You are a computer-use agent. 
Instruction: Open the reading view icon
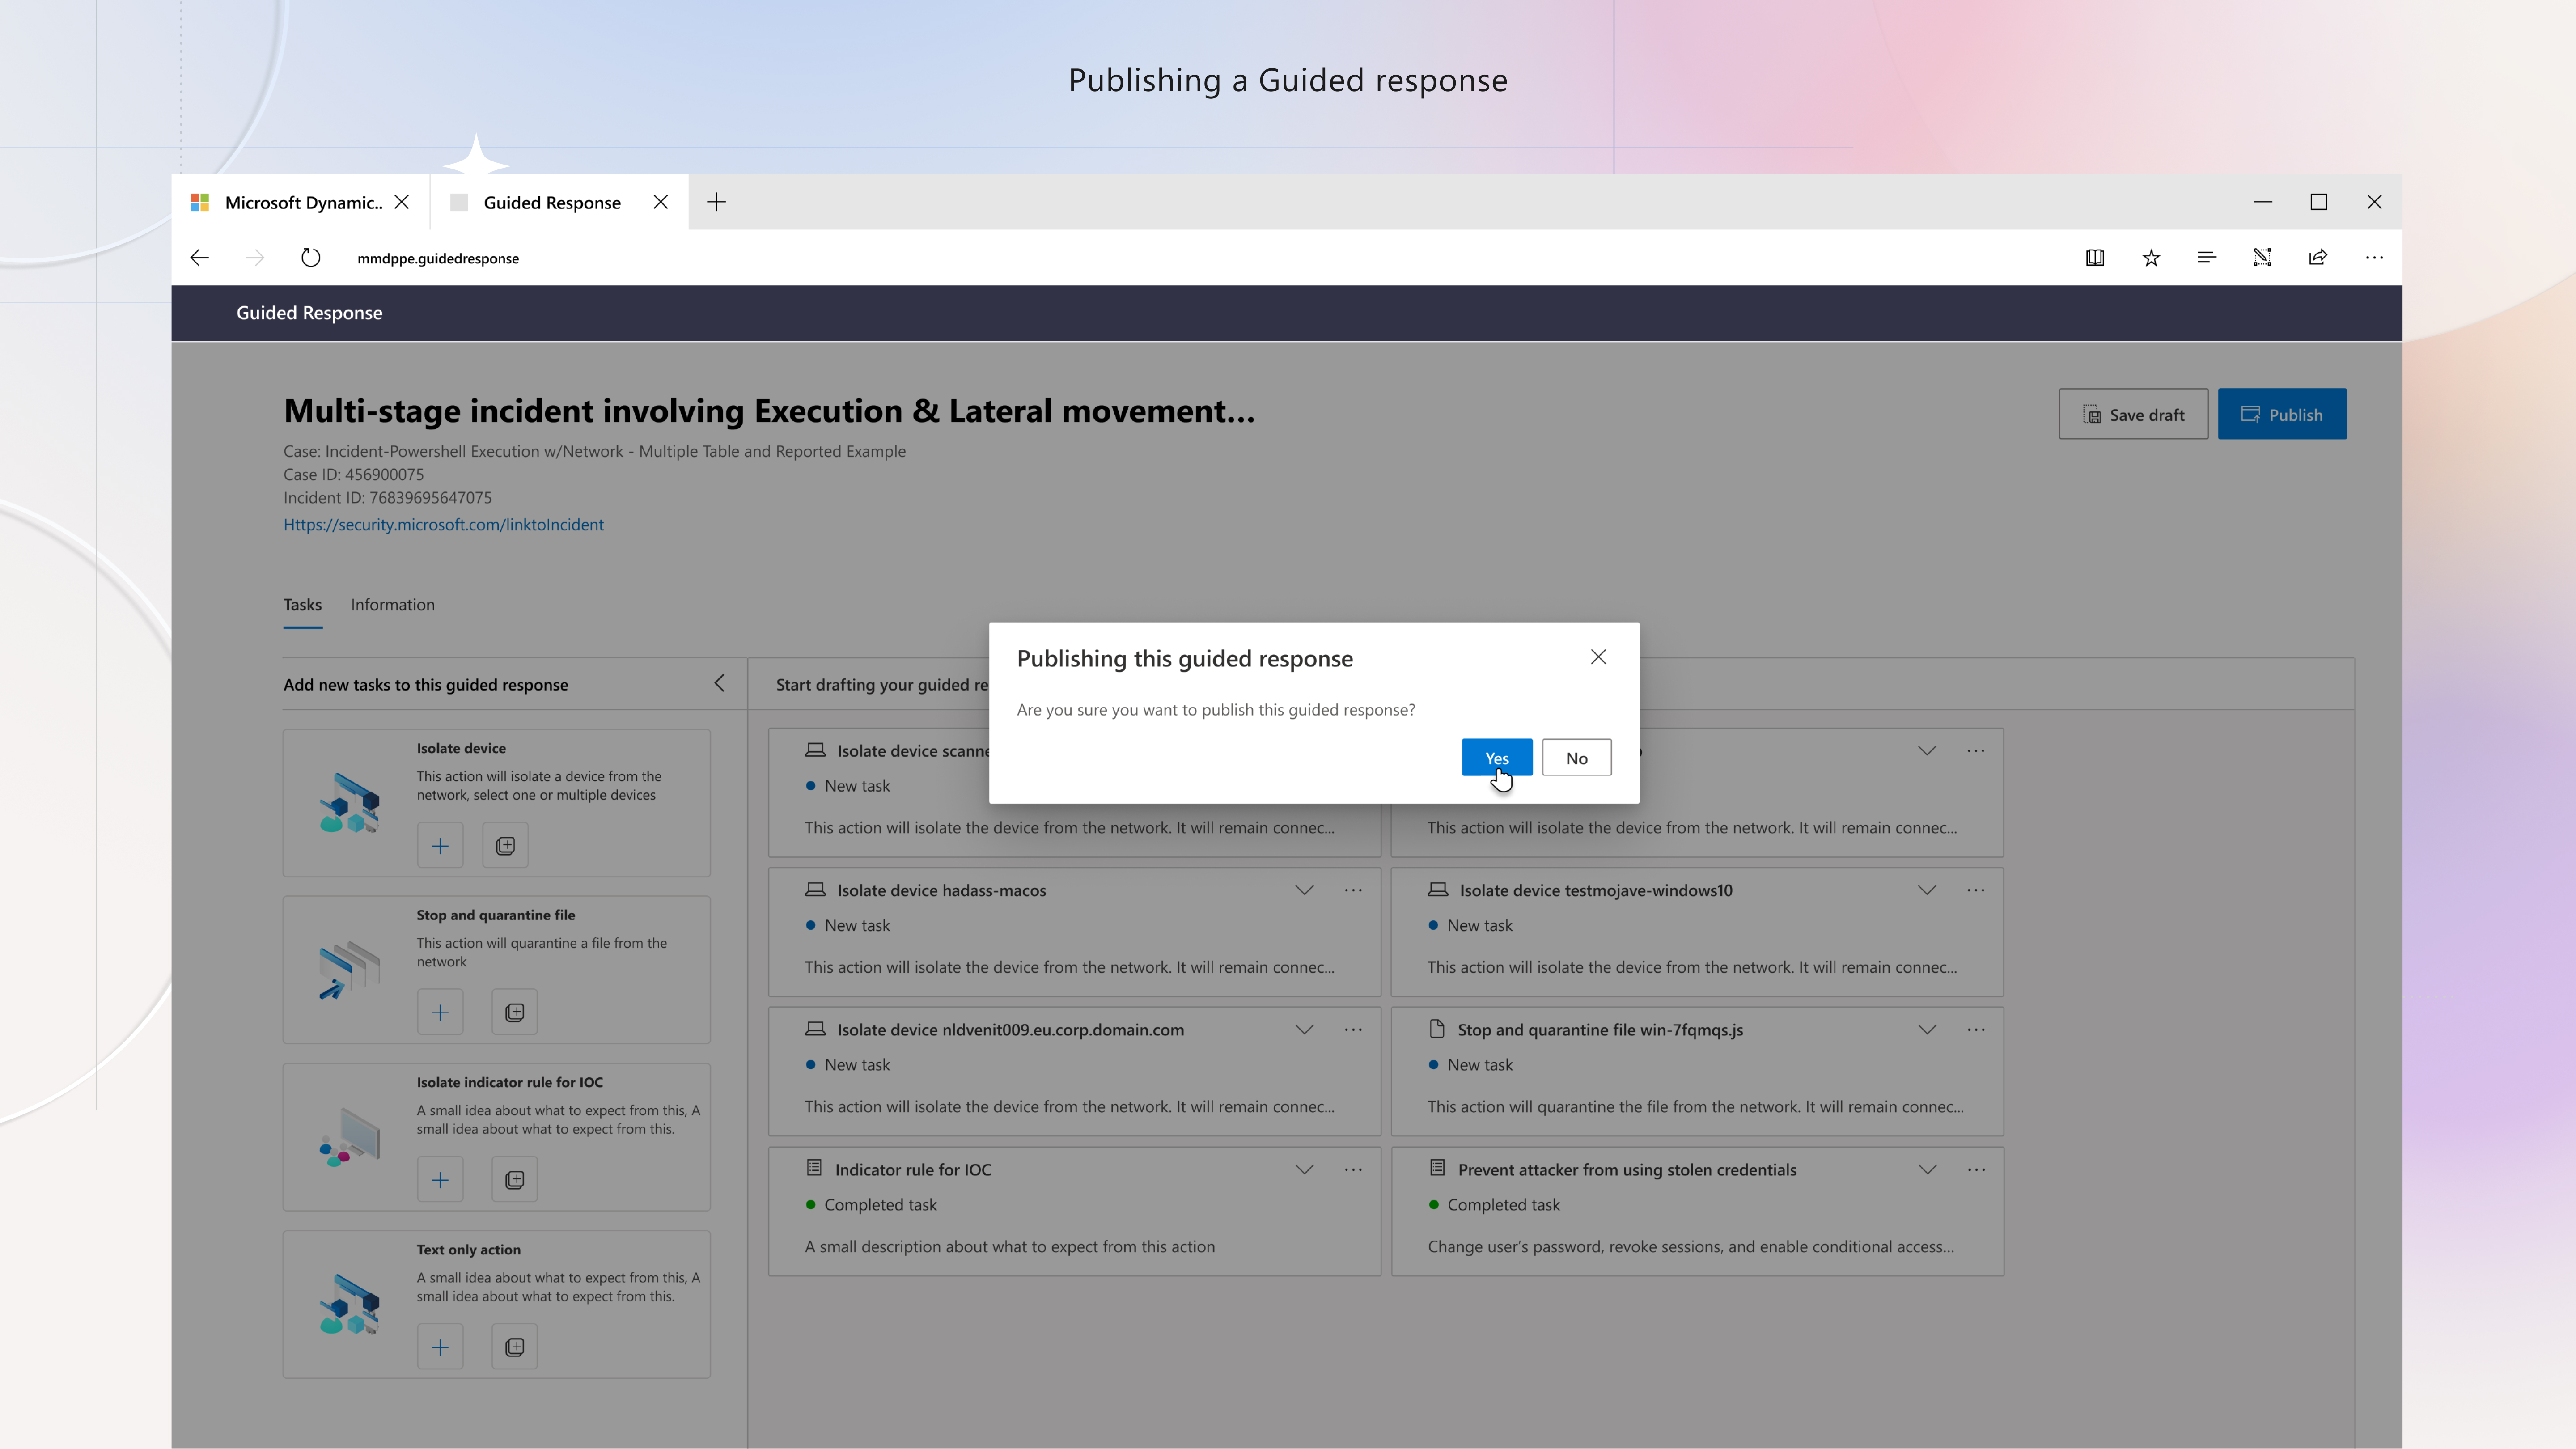(x=2095, y=258)
